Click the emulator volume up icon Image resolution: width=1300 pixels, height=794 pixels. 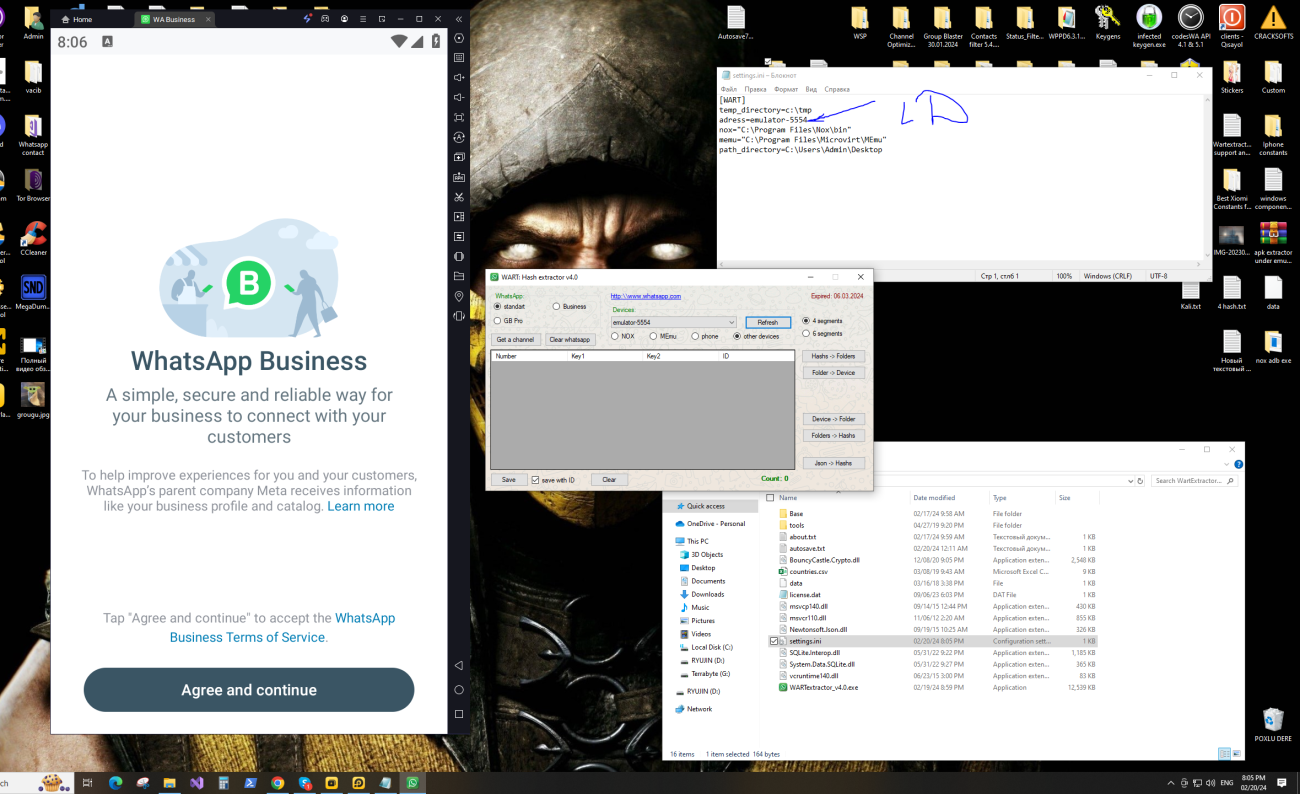click(x=459, y=78)
